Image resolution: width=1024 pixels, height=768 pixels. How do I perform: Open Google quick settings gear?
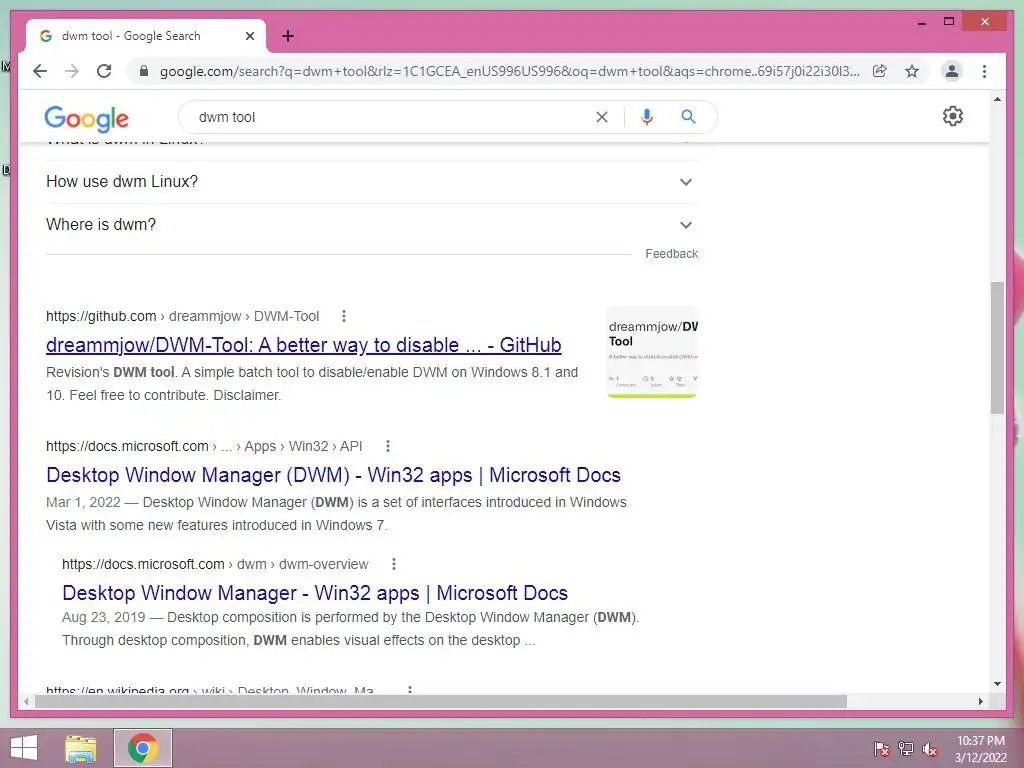click(953, 116)
